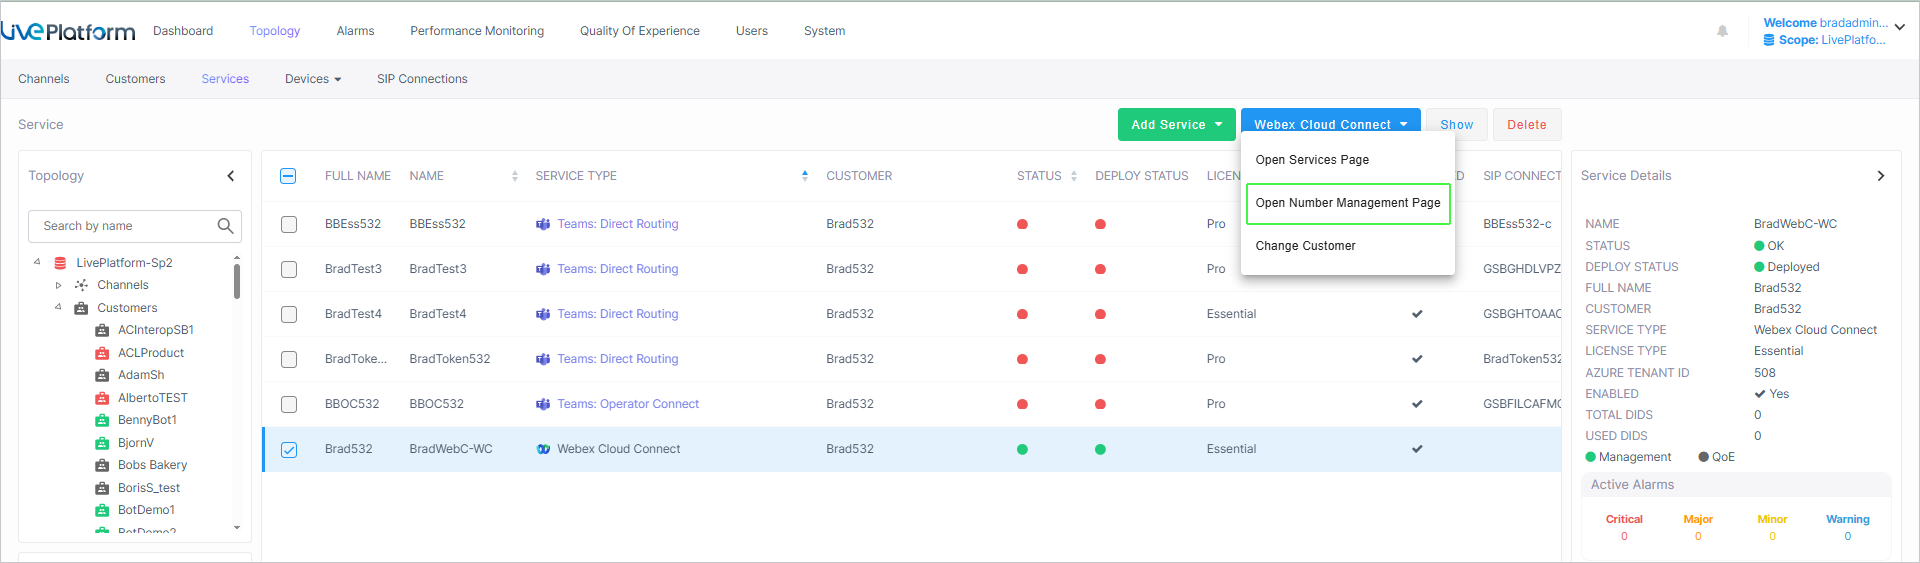Open the user account dropdown chevron
This screenshot has width=1920, height=563.
click(1899, 28)
